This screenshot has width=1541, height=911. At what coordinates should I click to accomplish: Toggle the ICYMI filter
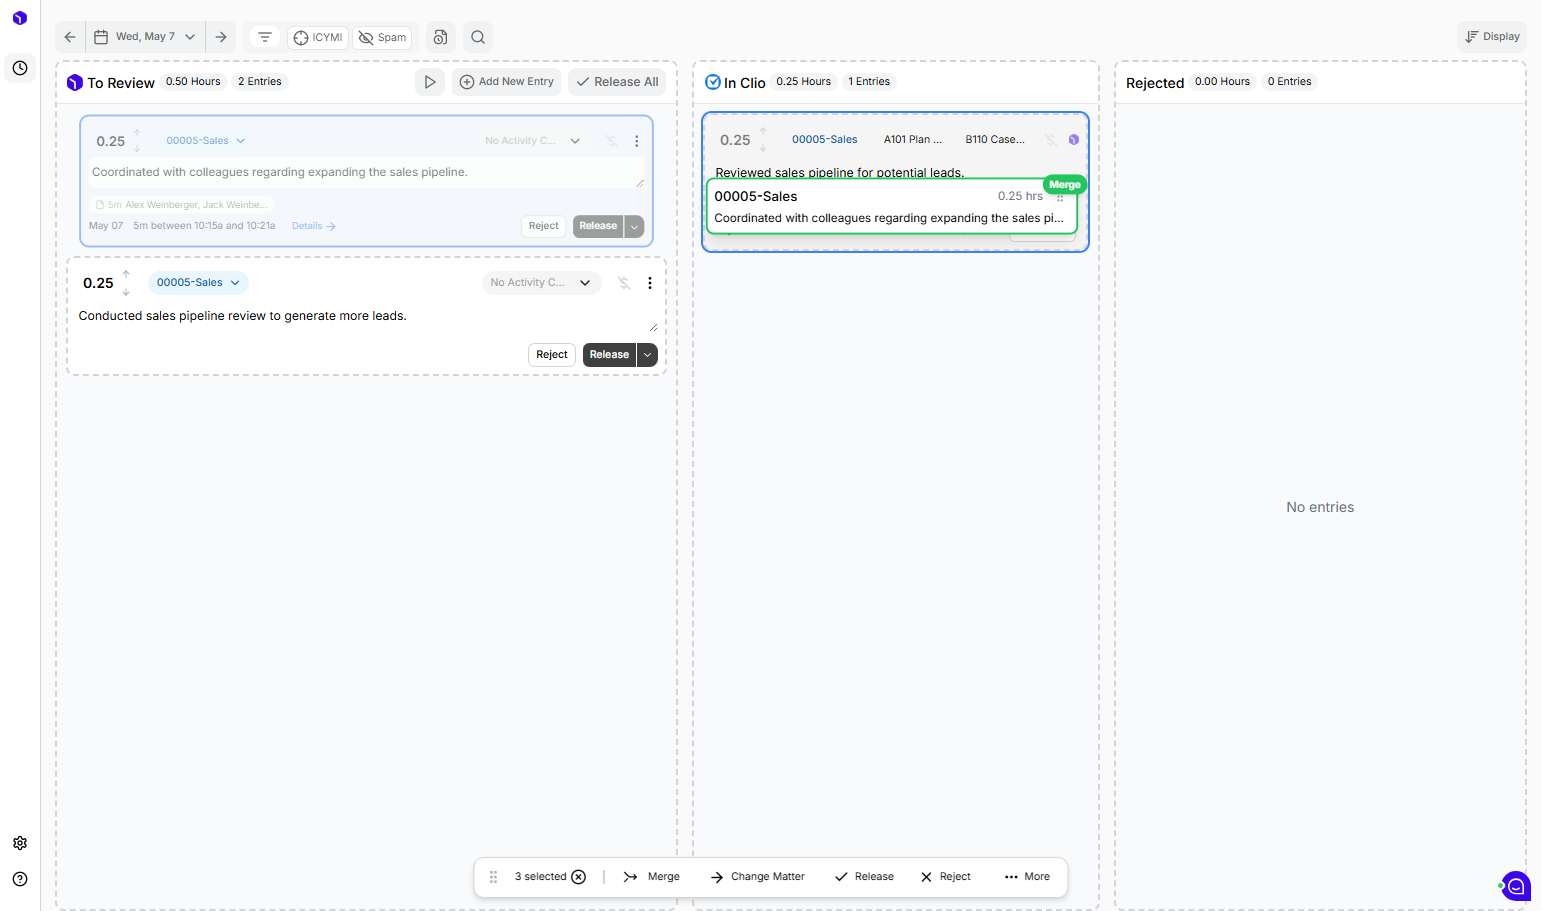coord(318,38)
